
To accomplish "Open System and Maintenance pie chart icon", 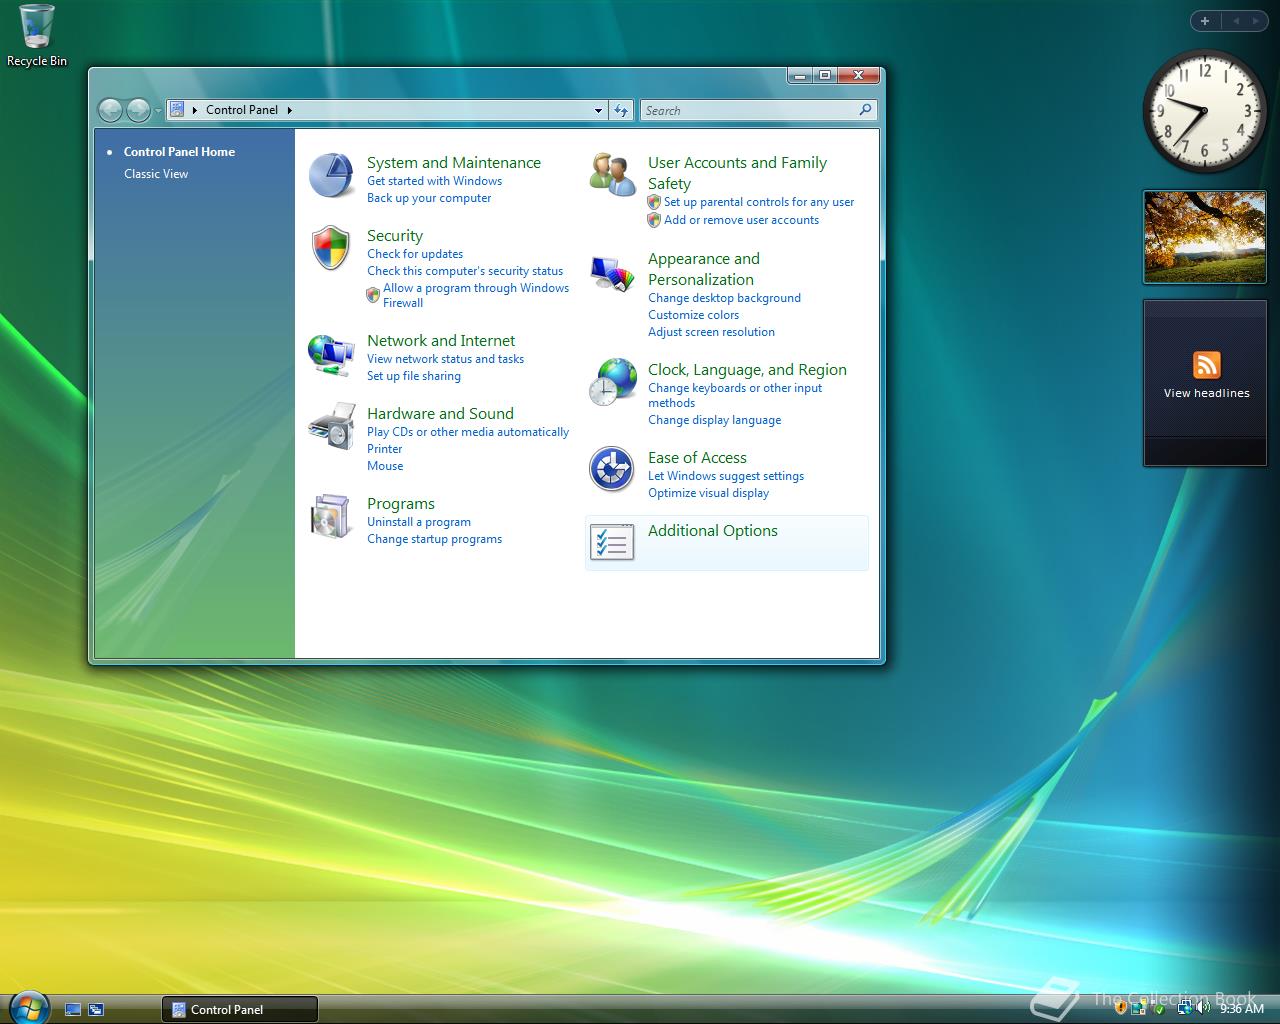I will (331, 176).
